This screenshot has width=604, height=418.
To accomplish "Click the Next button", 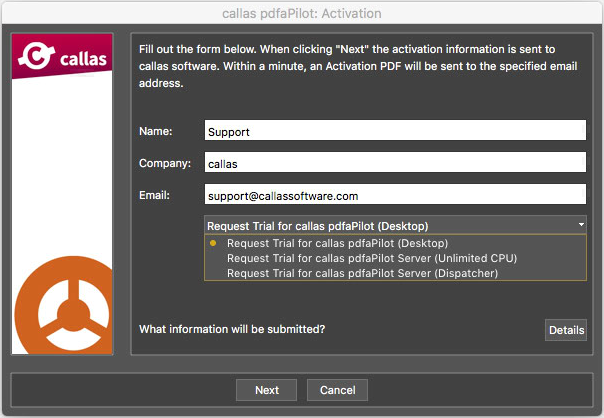I will [x=266, y=390].
